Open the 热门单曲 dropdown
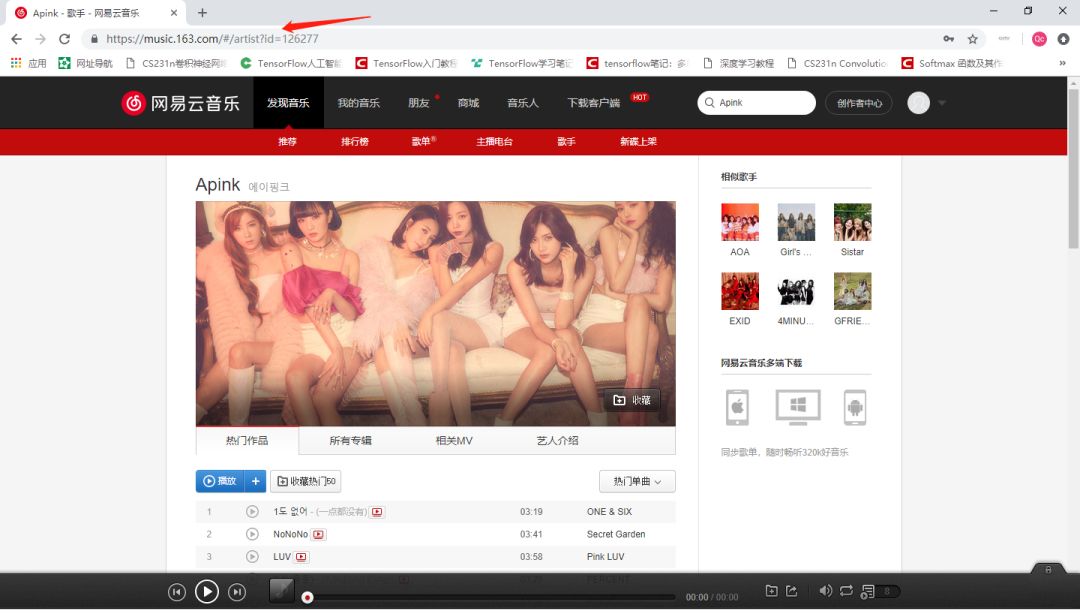The height and width of the screenshot is (614, 1080). tap(637, 481)
